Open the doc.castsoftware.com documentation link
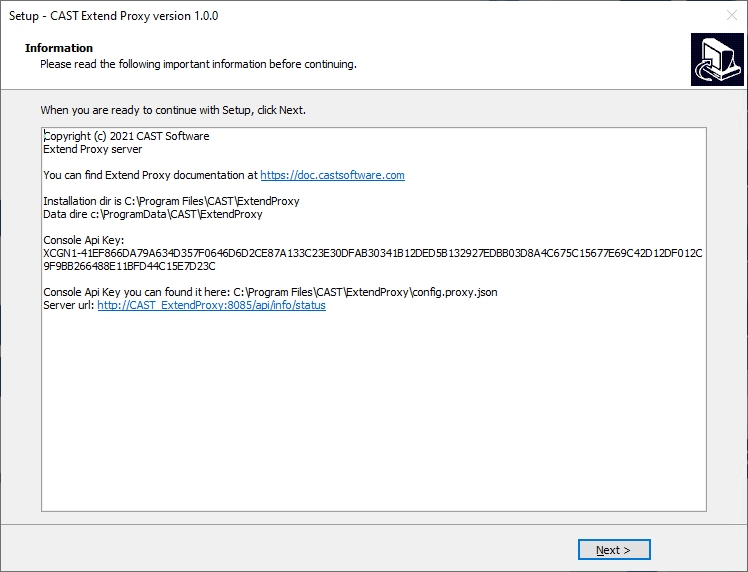 tap(332, 175)
